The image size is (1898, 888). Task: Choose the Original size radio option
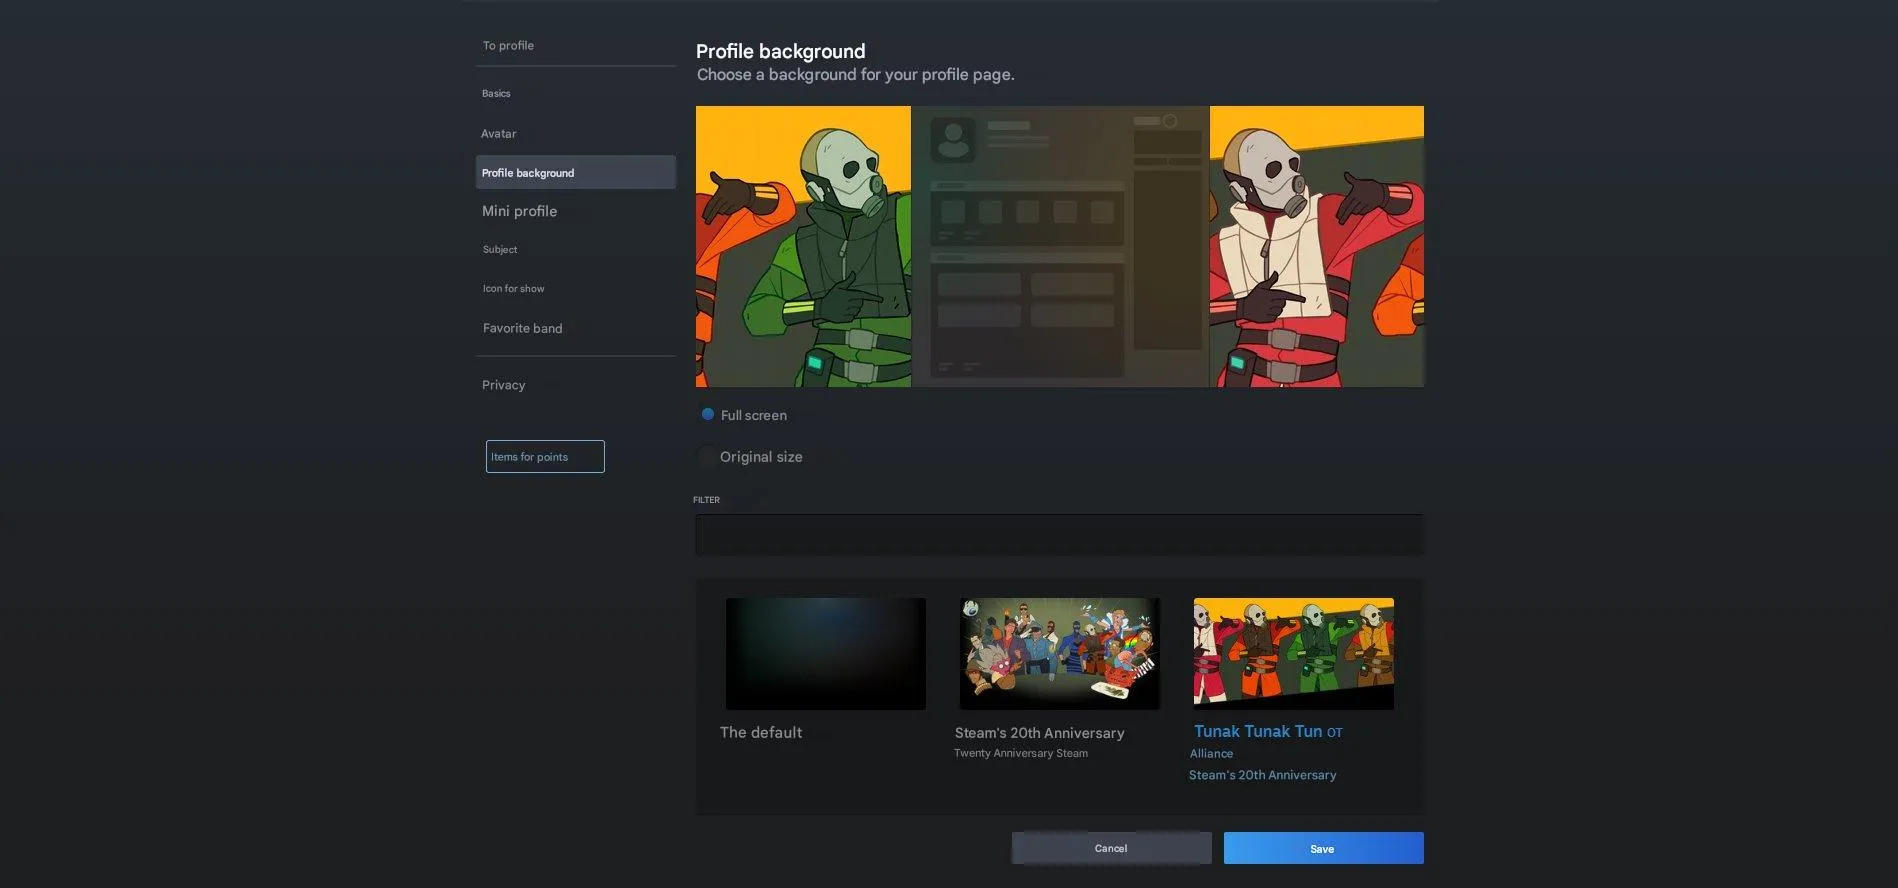707,457
